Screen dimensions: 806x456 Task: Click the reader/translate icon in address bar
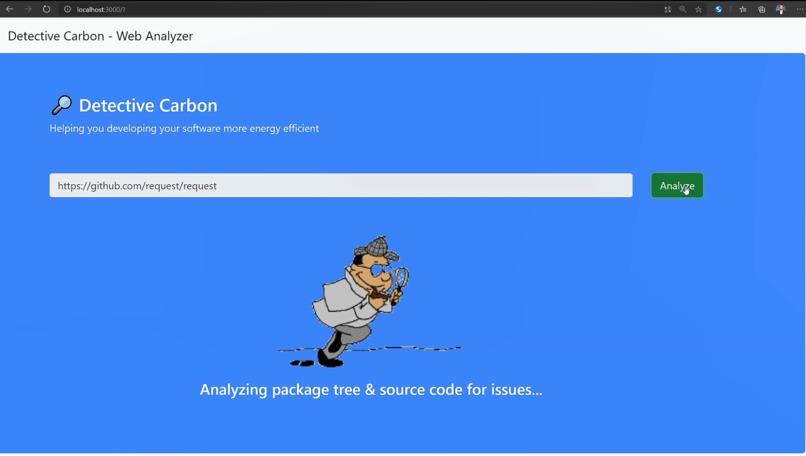(668, 9)
